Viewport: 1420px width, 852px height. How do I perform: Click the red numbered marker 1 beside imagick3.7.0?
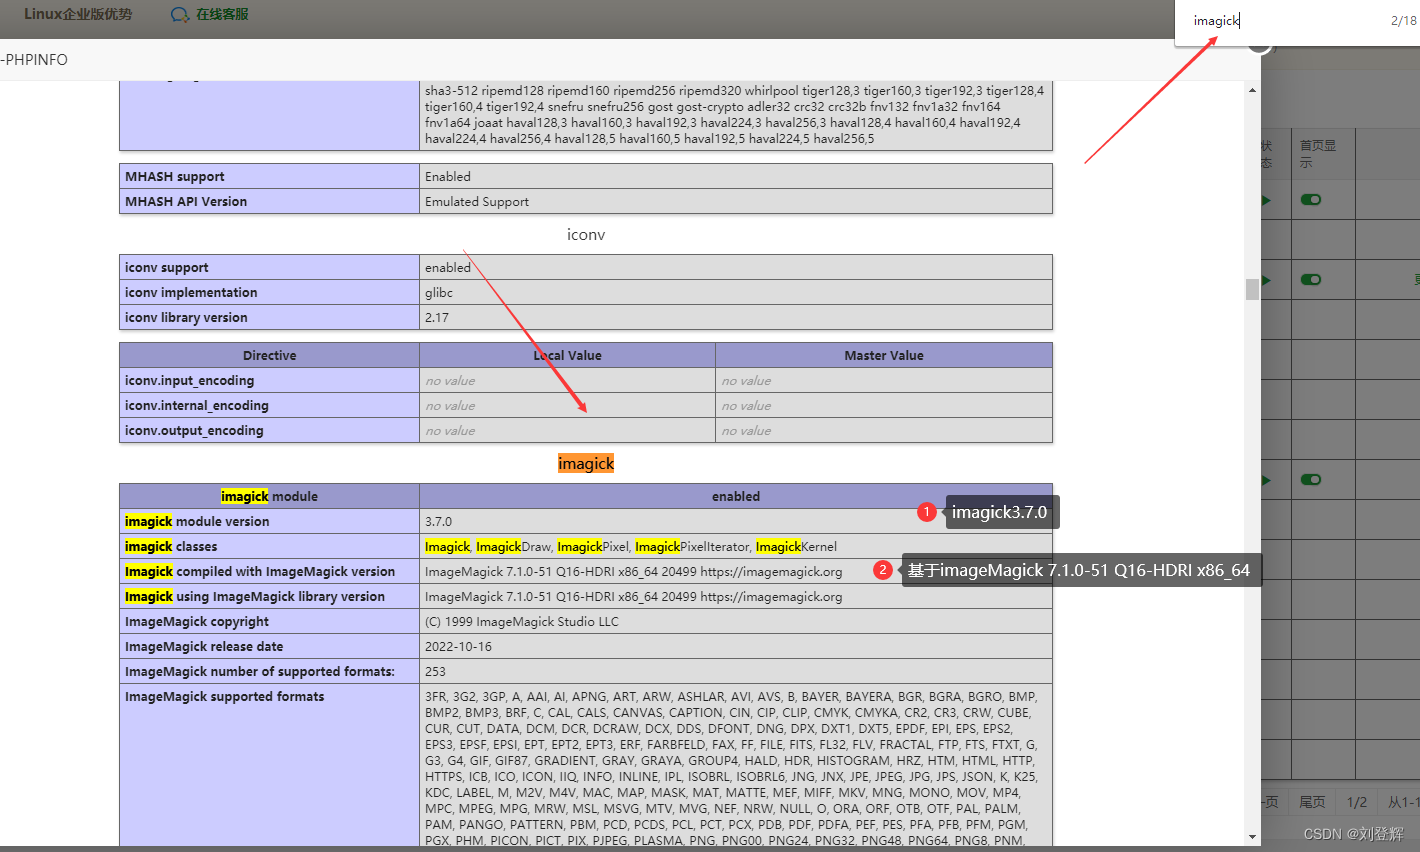[927, 512]
